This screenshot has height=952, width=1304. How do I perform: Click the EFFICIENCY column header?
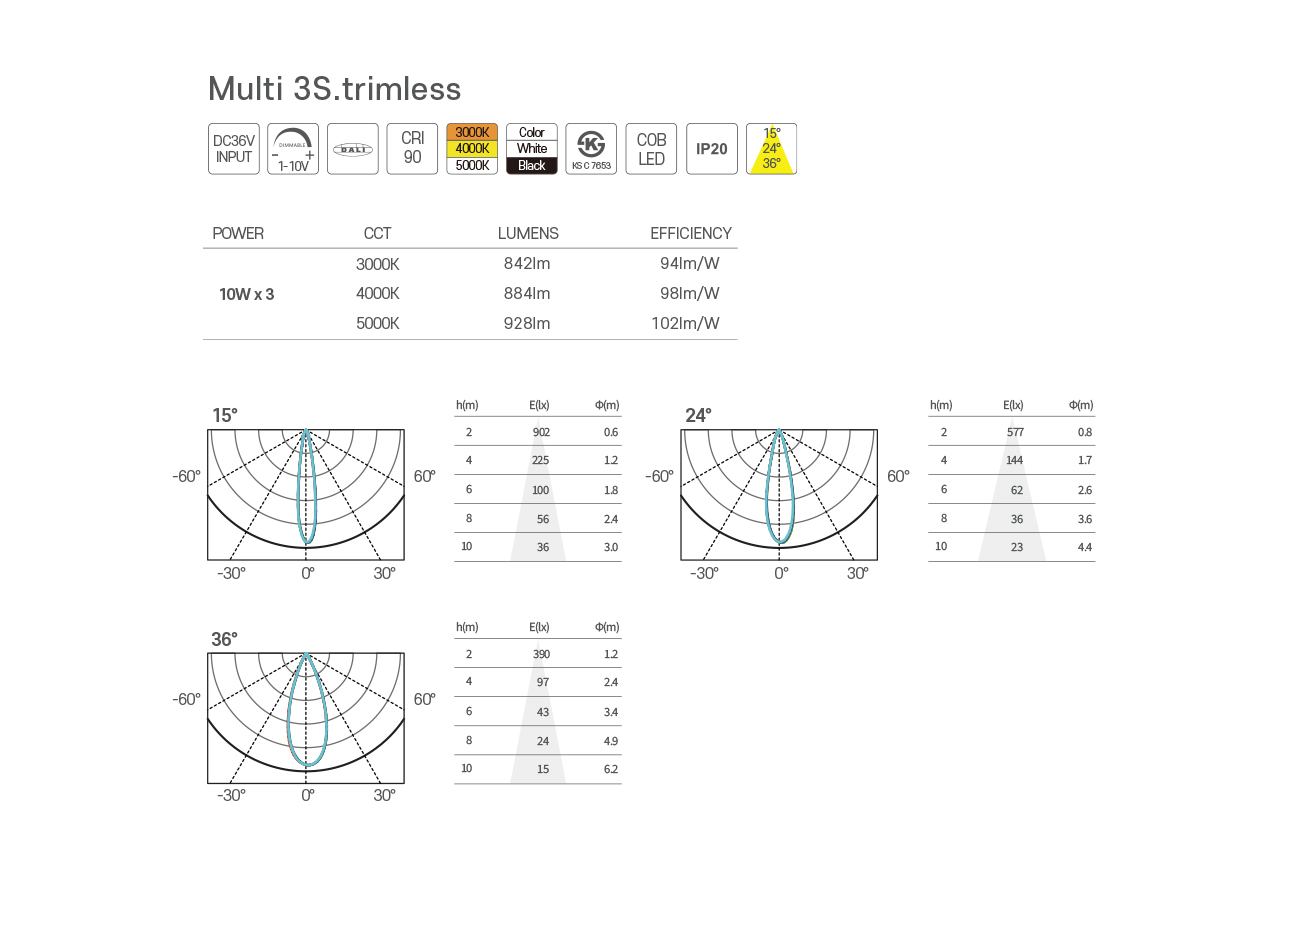click(x=690, y=233)
